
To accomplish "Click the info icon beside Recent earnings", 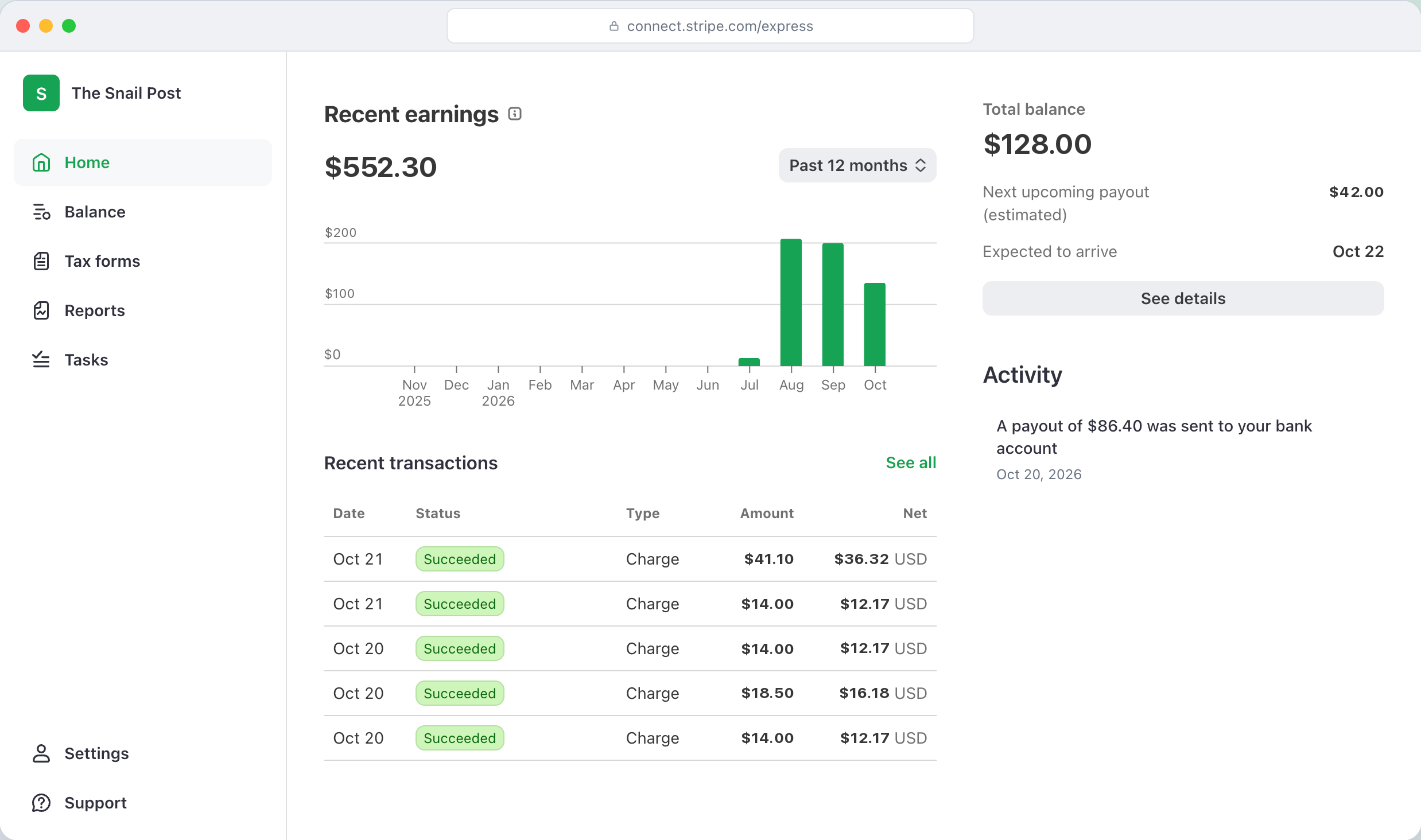I will [x=515, y=114].
